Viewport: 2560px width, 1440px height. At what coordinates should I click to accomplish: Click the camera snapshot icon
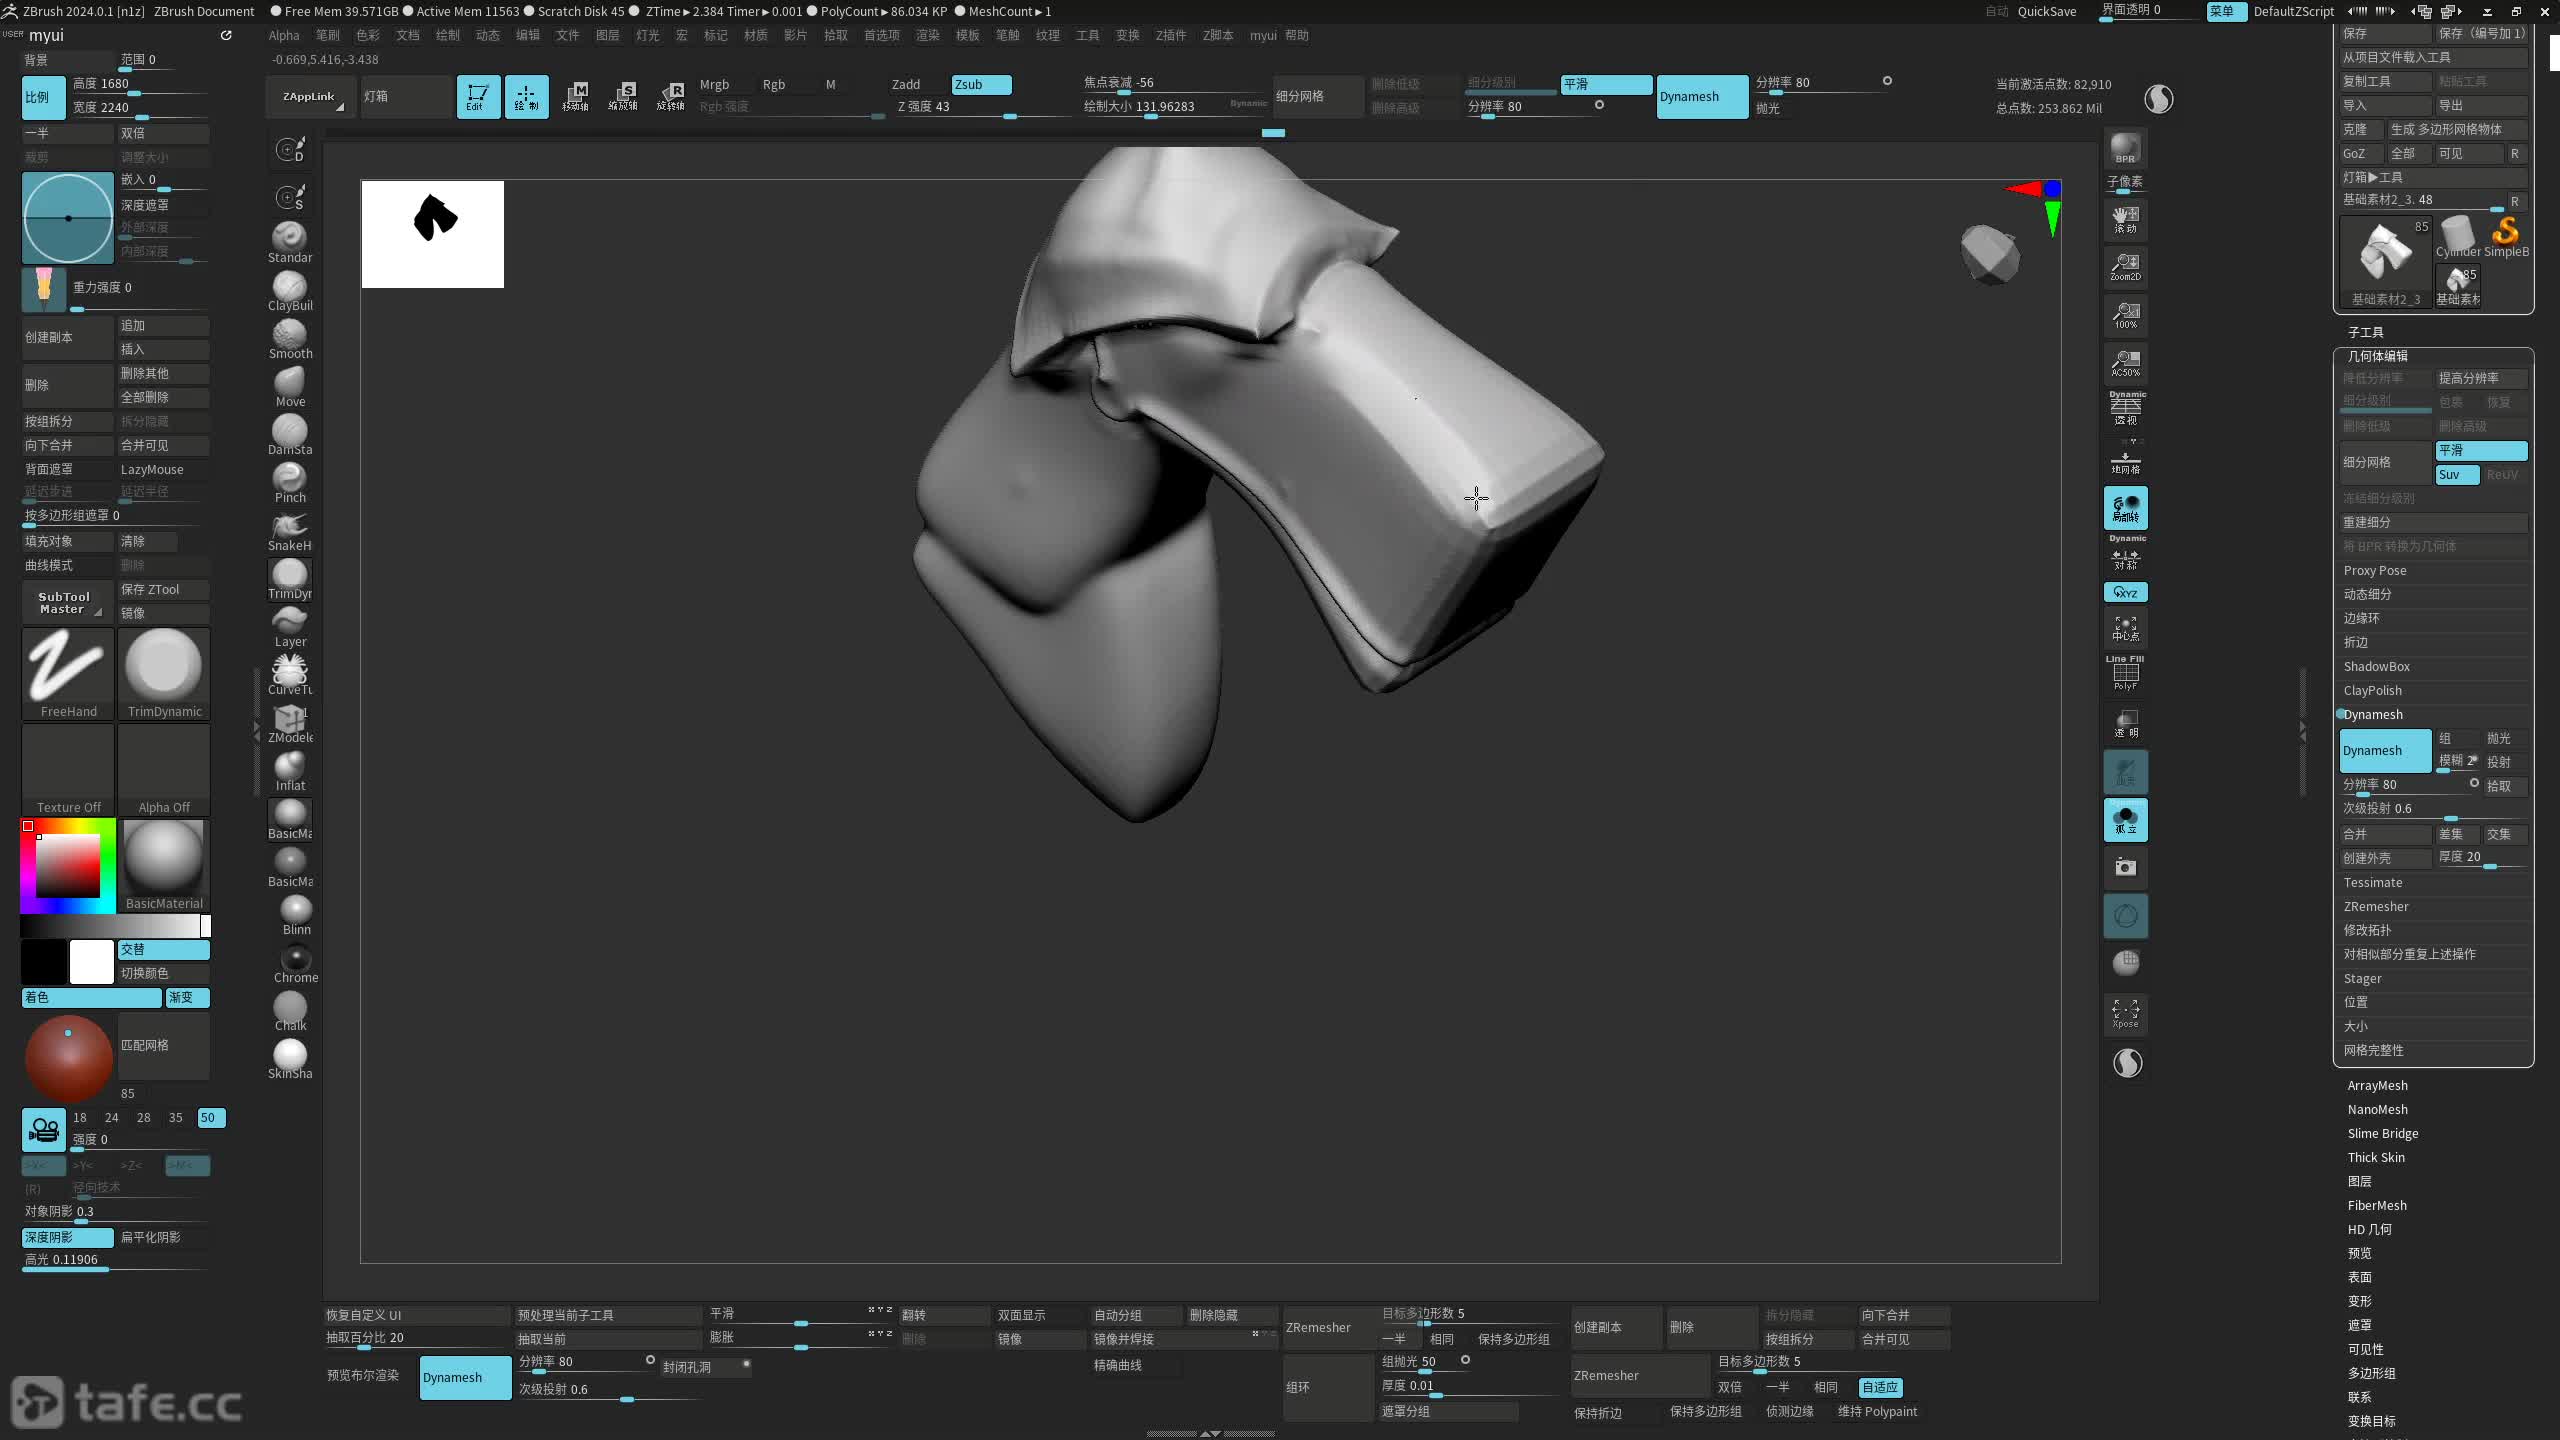tap(2125, 867)
